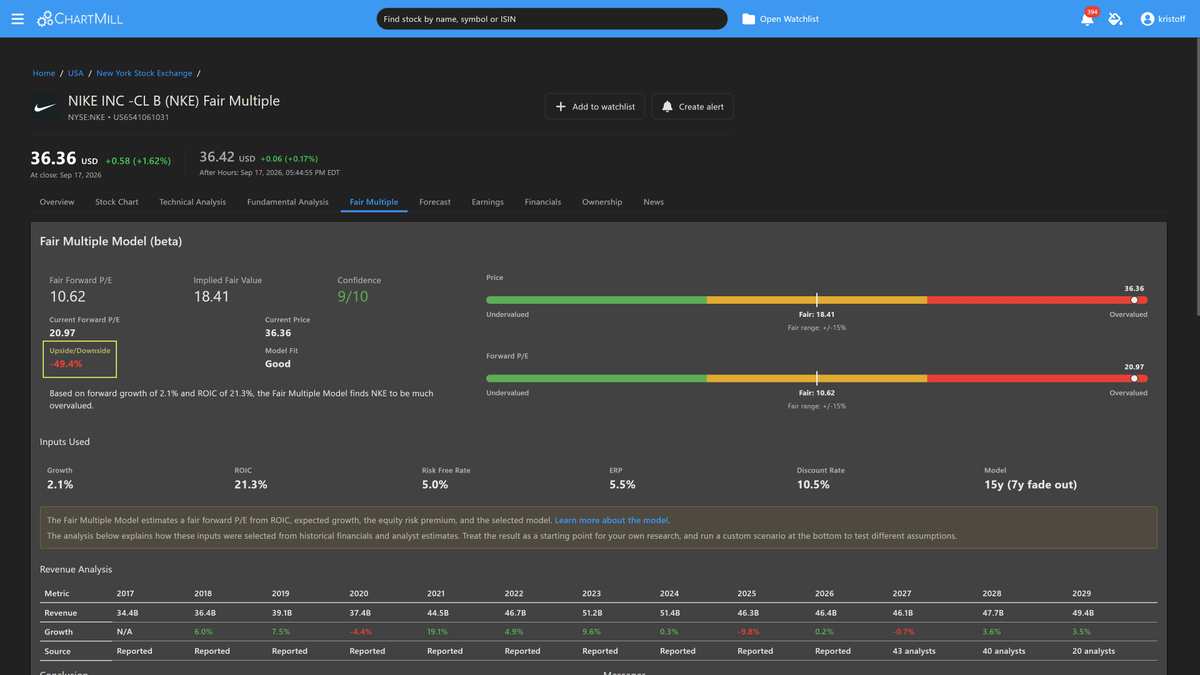Viewport: 1200px width, 675px height.
Task: Open Watchlist from the top bar
Action: tap(780, 19)
